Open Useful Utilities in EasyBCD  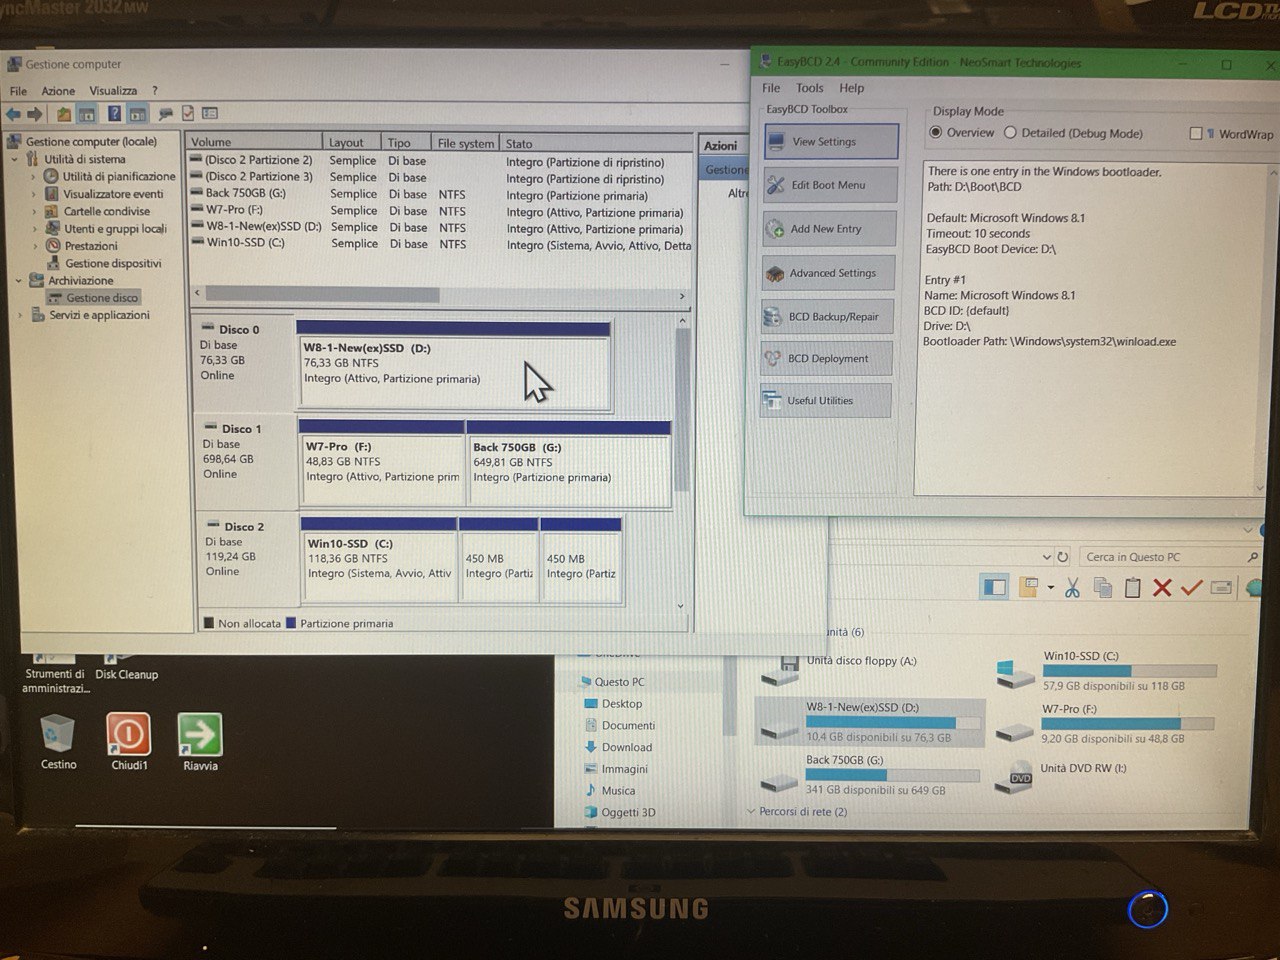coord(825,401)
